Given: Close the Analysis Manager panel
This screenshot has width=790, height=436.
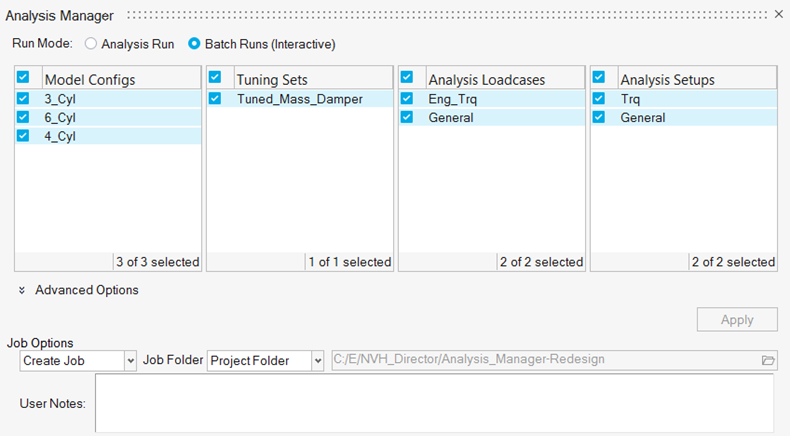Looking at the screenshot, I should pyautogui.click(x=779, y=15).
